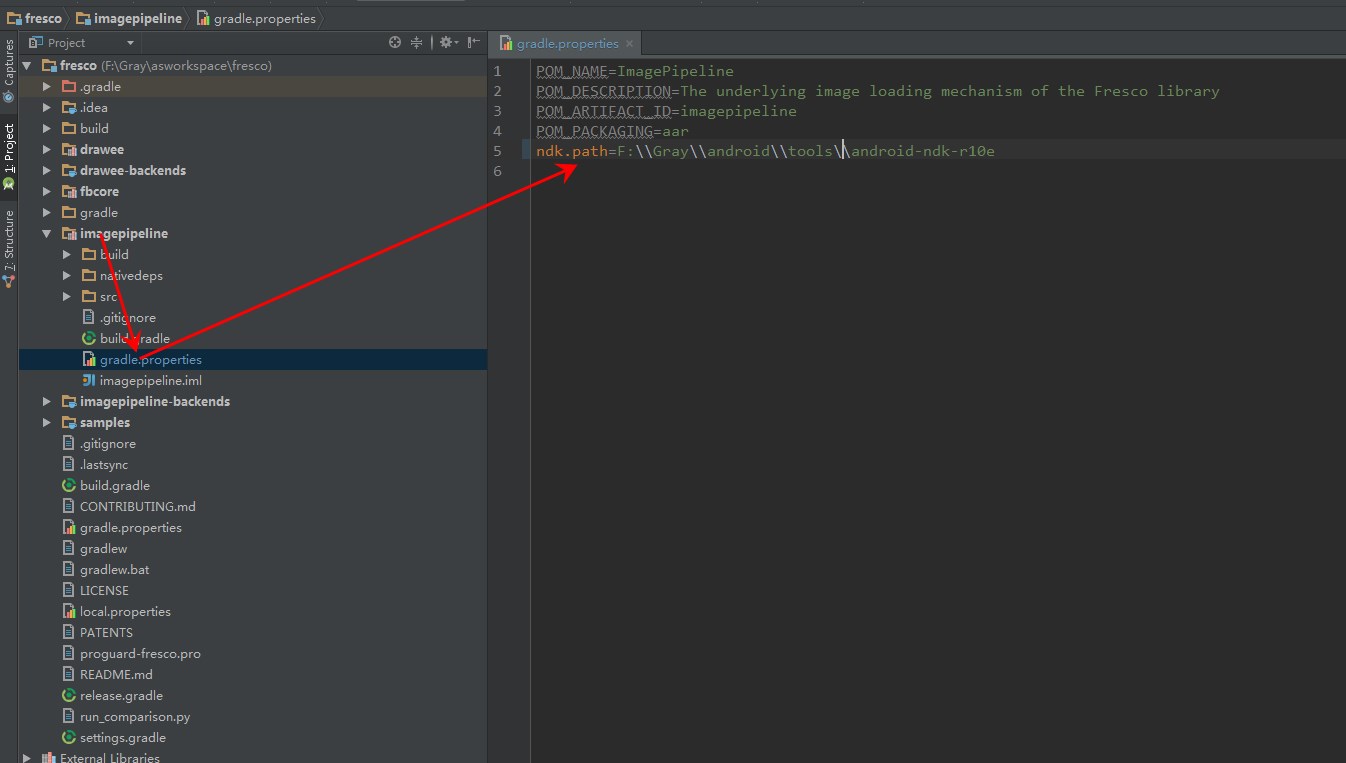This screenshot has height=763, width=1346.
Task: Select the root build folder icon
Action: (69, 129)
